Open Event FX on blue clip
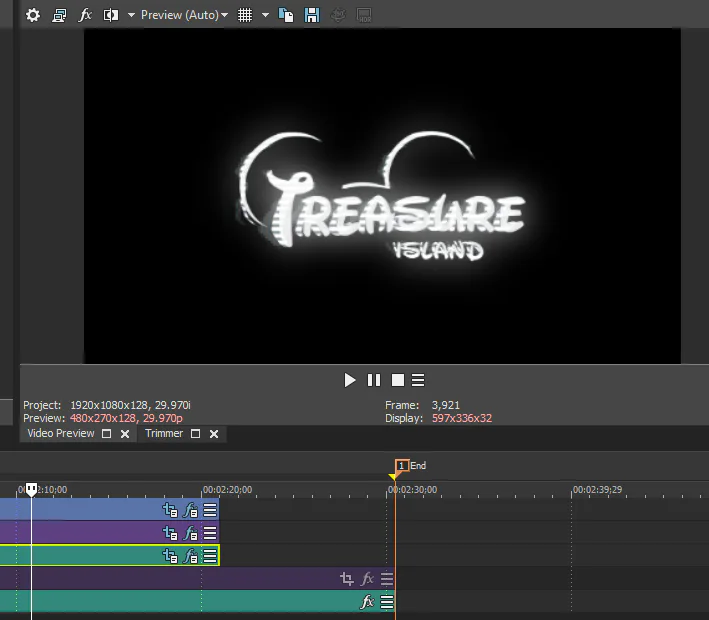 point(190,510)
